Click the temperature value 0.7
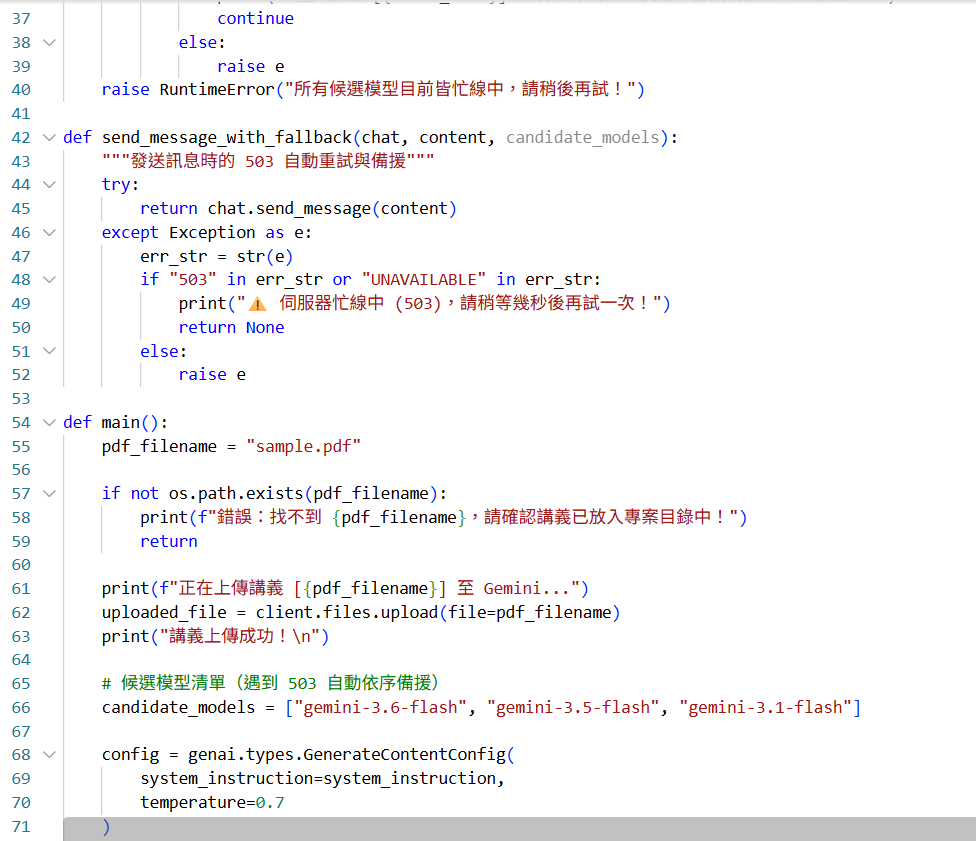The width and height of the screenshot is (976, 841). click(270, 802)
